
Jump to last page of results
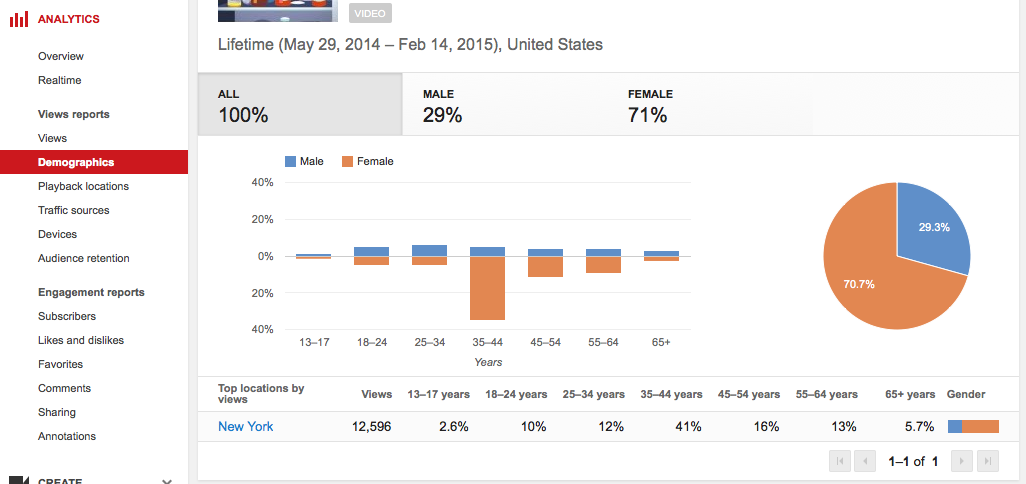pos(988,461)
